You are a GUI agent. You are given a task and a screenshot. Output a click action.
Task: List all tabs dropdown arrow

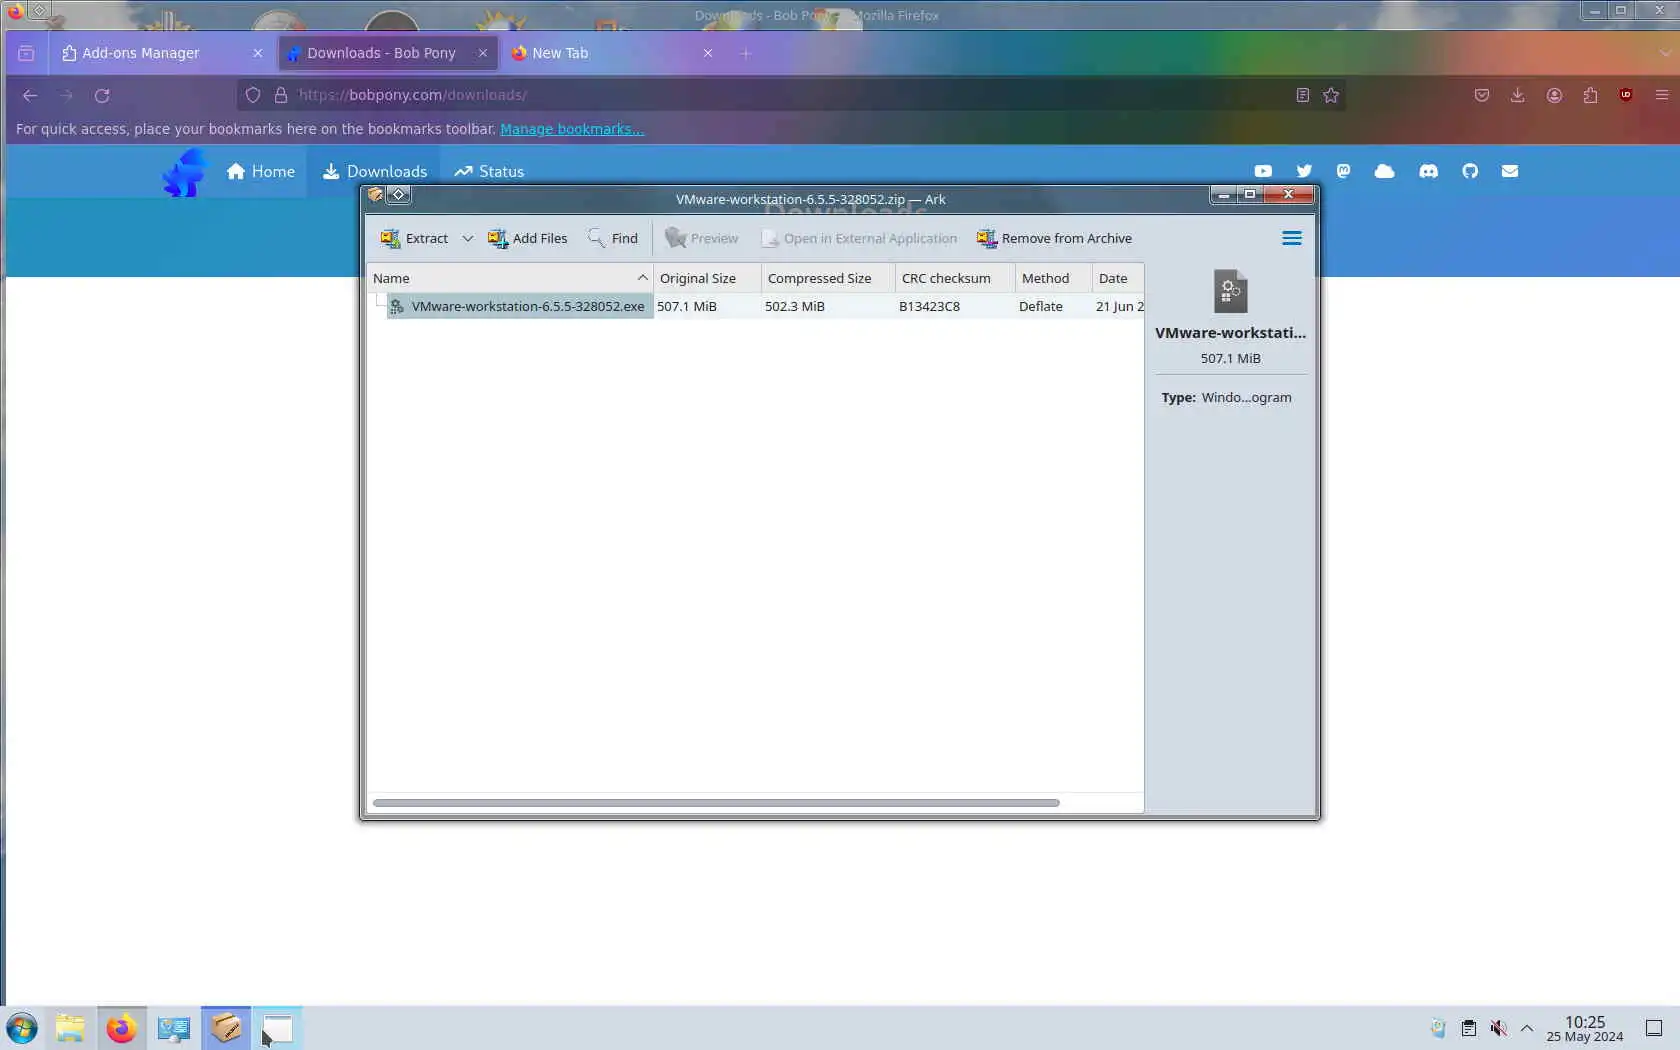[x=1665, y=53]
